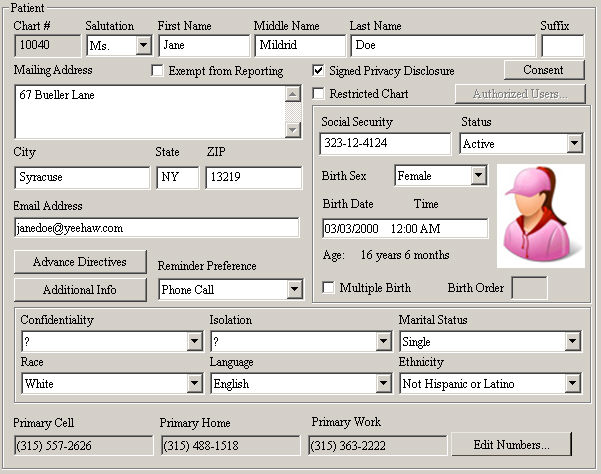Expand the Race dropdown list

194,384
